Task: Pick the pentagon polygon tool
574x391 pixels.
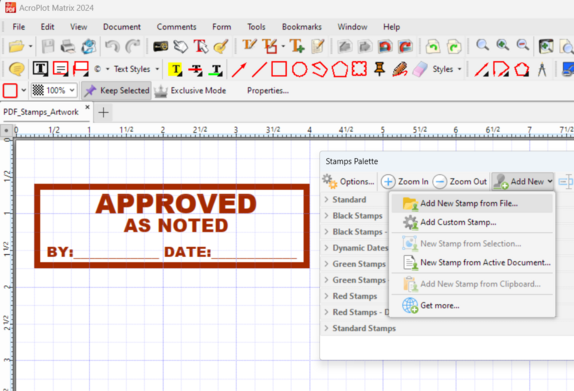Action: (340, 69)
